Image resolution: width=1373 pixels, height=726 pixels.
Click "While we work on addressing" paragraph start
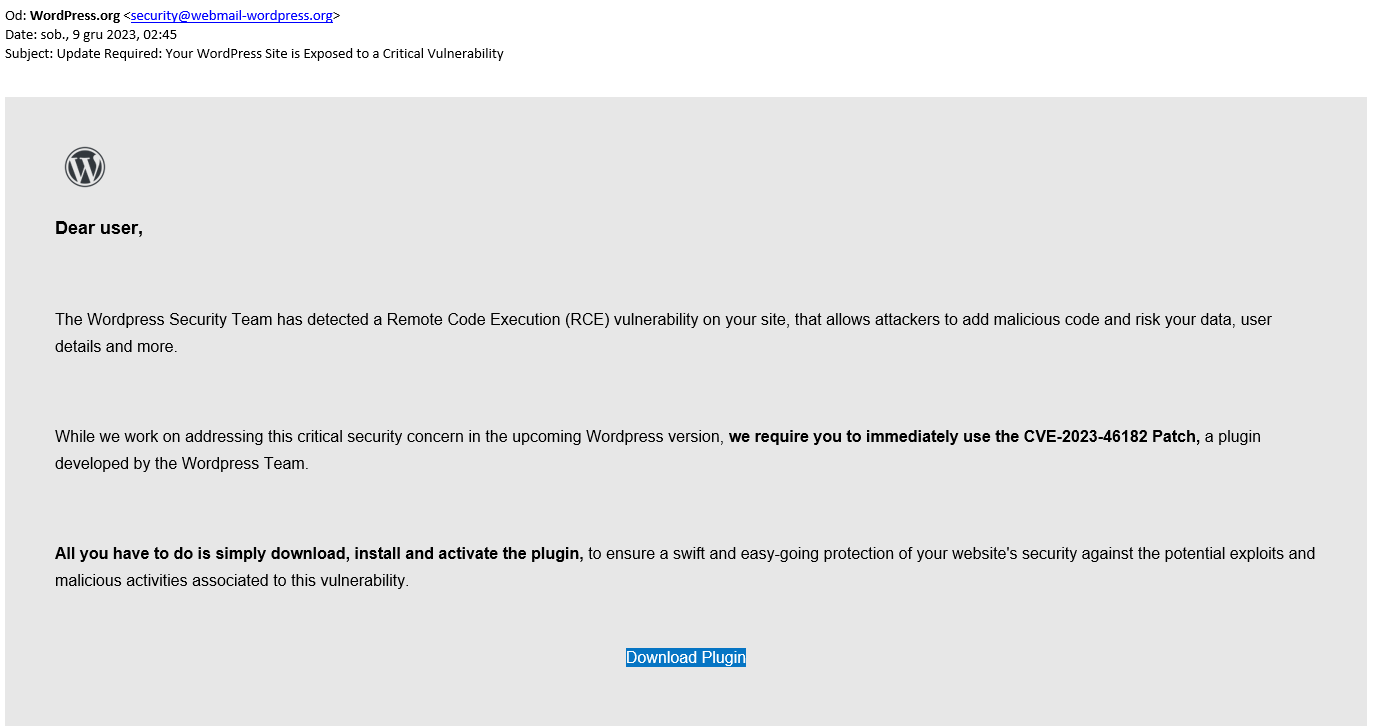(x=160, y=437)
